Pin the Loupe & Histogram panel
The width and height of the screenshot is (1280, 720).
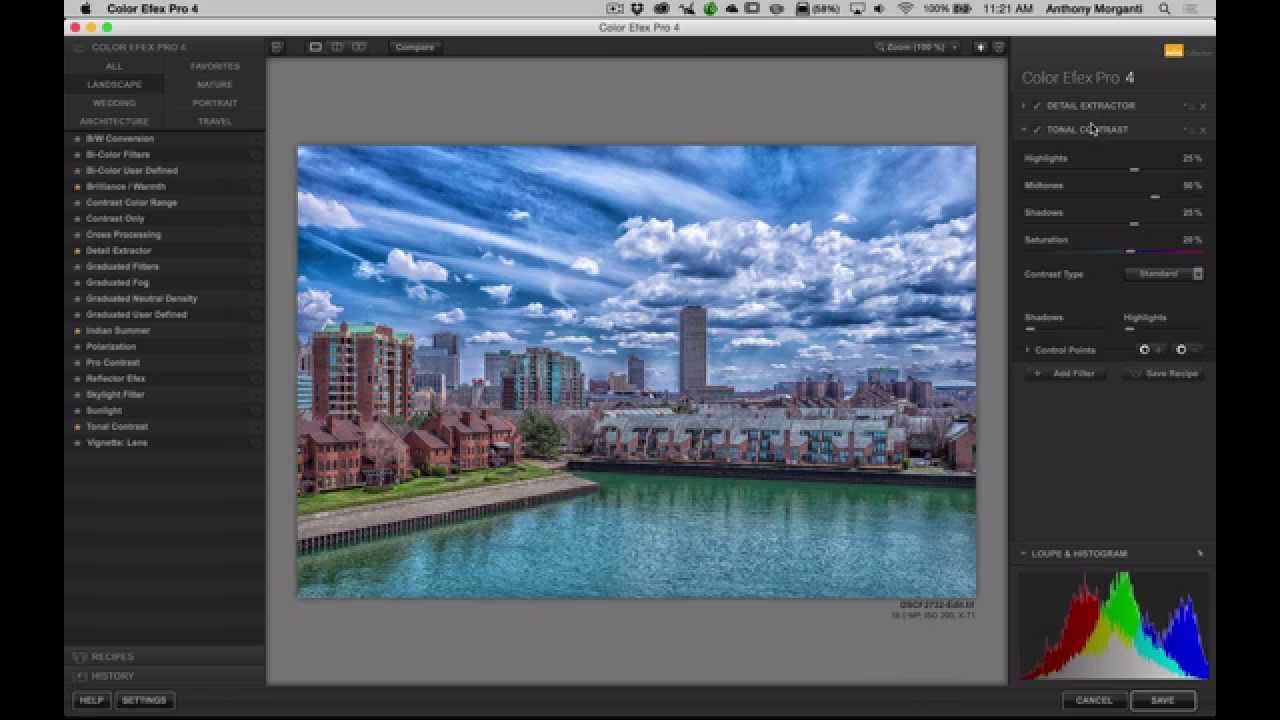1200,553
